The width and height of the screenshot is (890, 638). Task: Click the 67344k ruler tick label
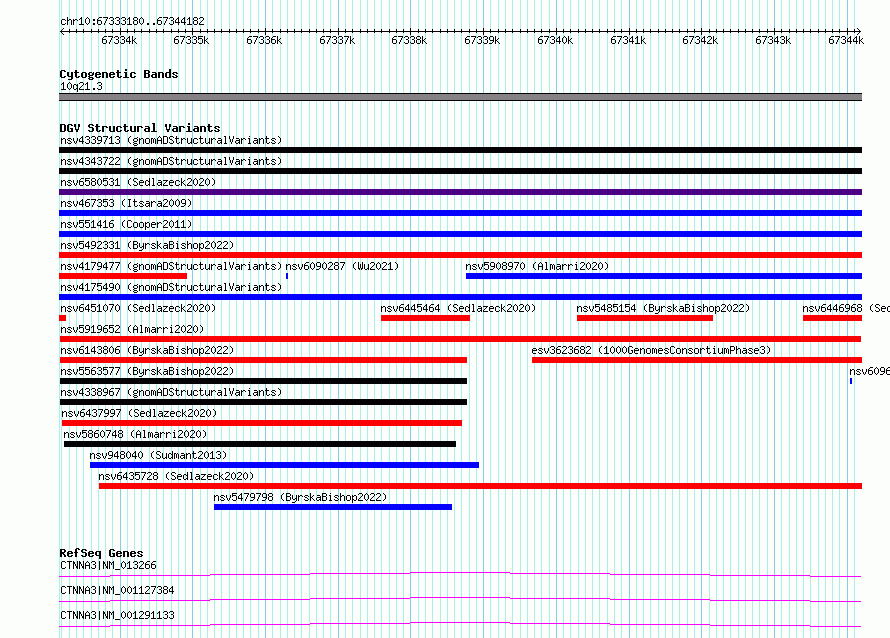846,40
